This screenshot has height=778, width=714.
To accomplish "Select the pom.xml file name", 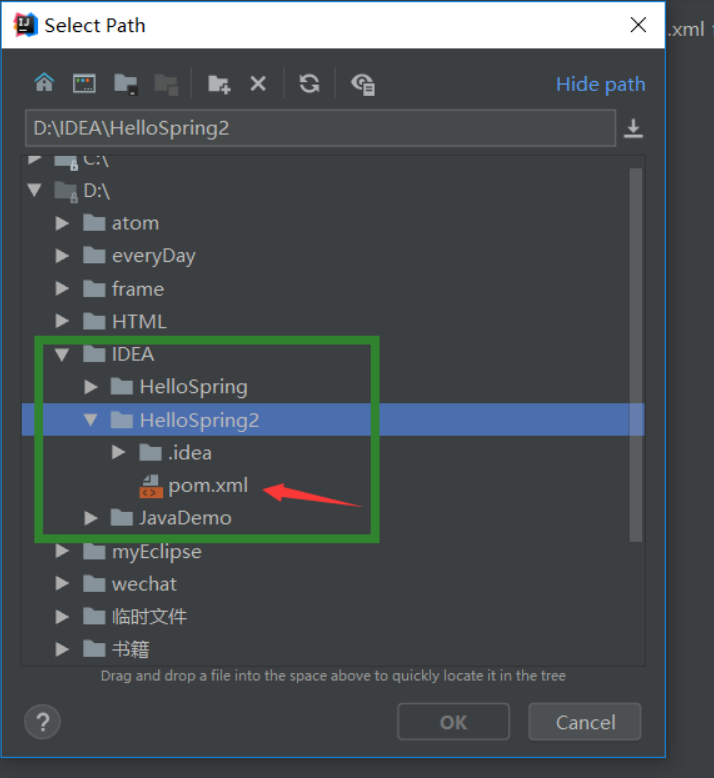I will pos(208,486).
